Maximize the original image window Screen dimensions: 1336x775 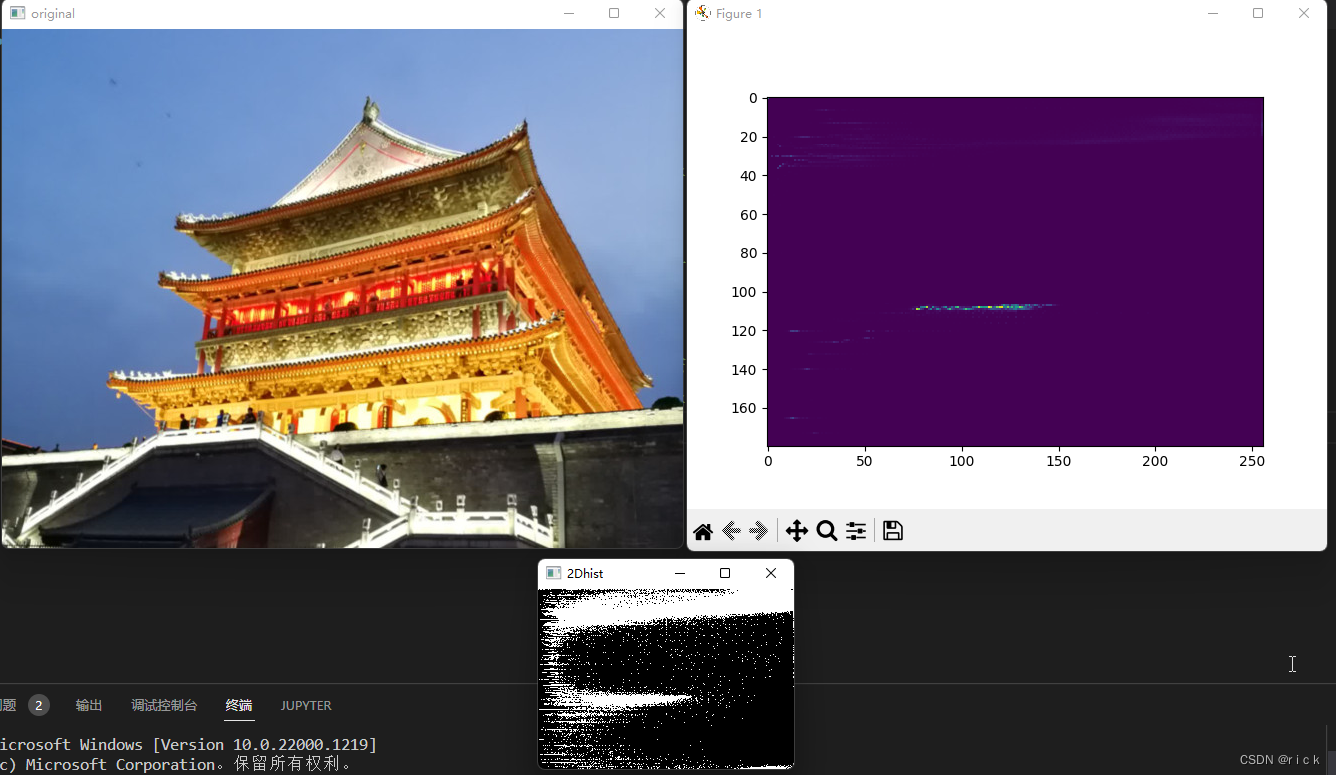point(614,13)
